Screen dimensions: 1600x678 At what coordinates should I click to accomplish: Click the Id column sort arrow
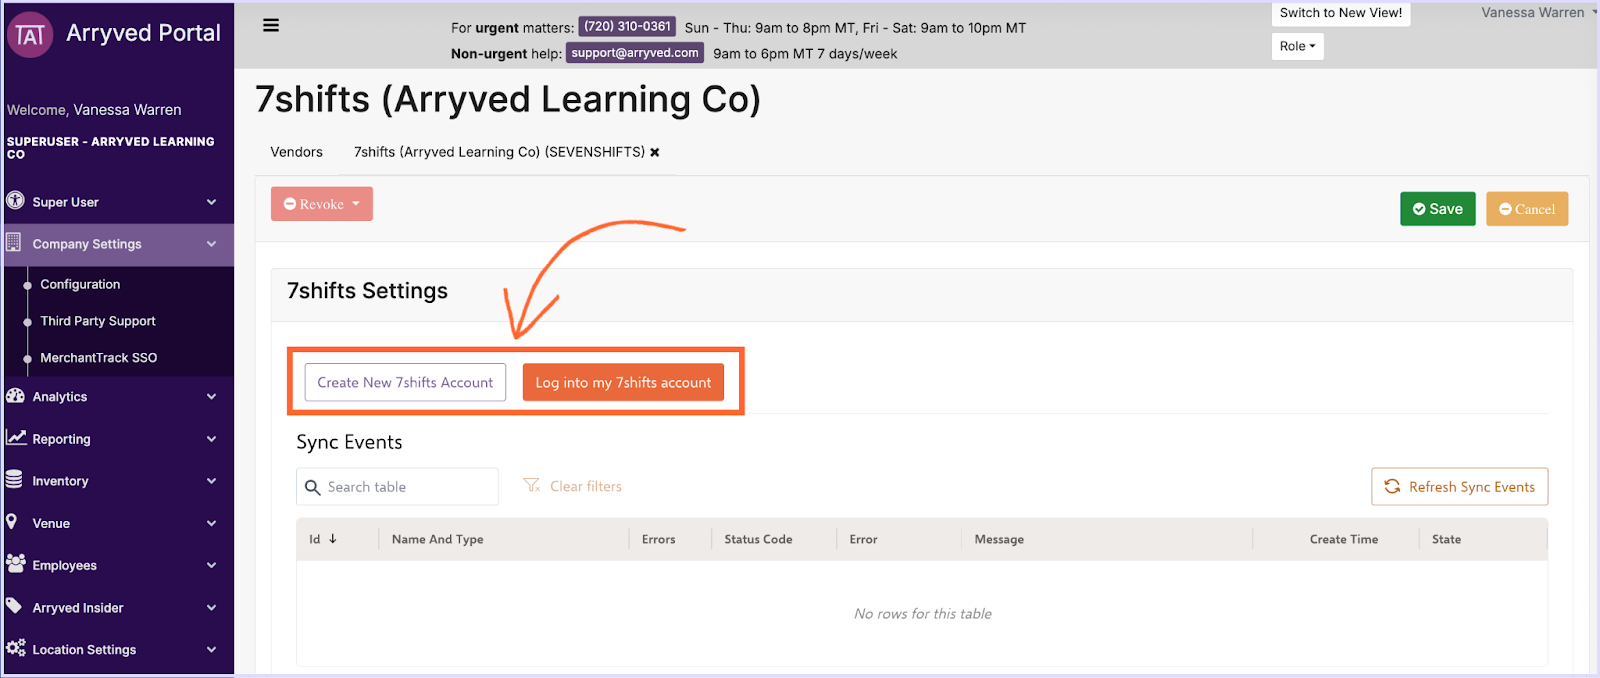click(x=333, y=539)
